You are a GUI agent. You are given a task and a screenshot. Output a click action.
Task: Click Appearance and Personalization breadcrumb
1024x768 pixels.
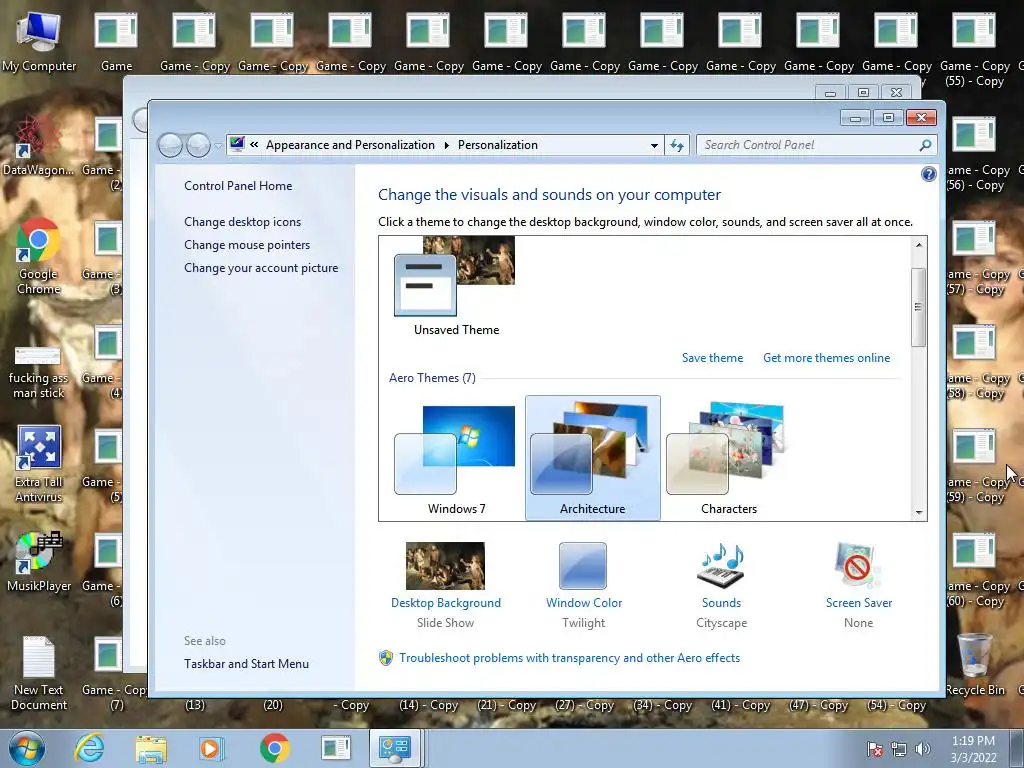(350, 145)
